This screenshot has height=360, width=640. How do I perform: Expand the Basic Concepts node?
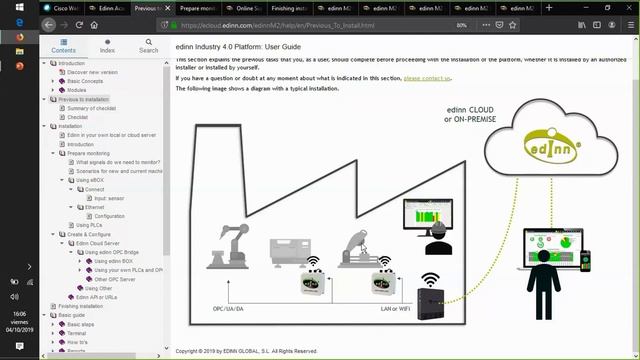pos(53,81)
